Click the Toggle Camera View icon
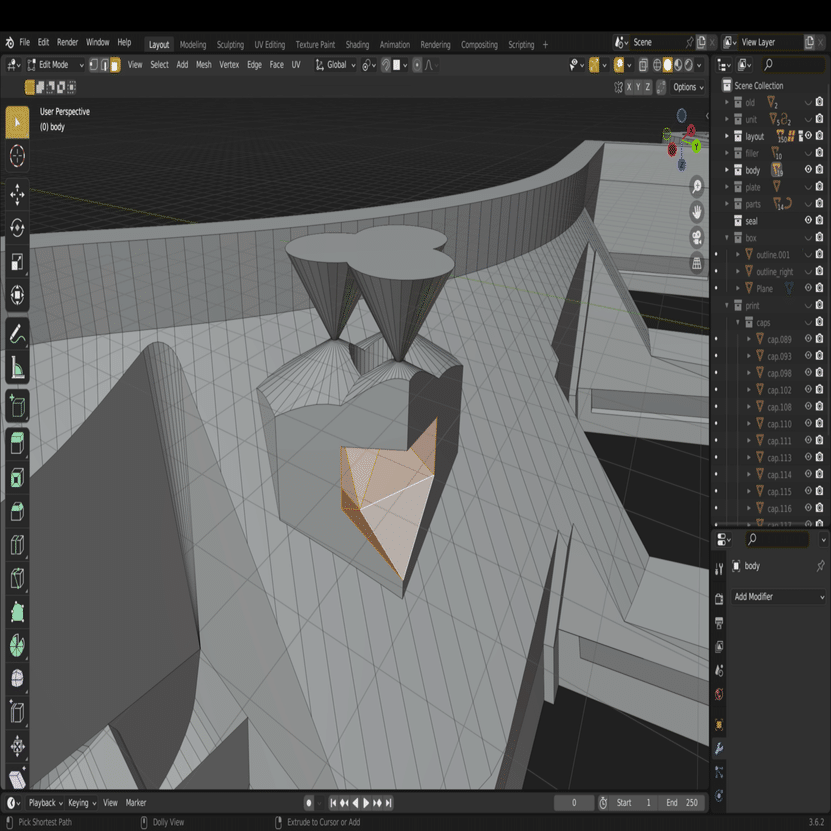 click(696, 238)
